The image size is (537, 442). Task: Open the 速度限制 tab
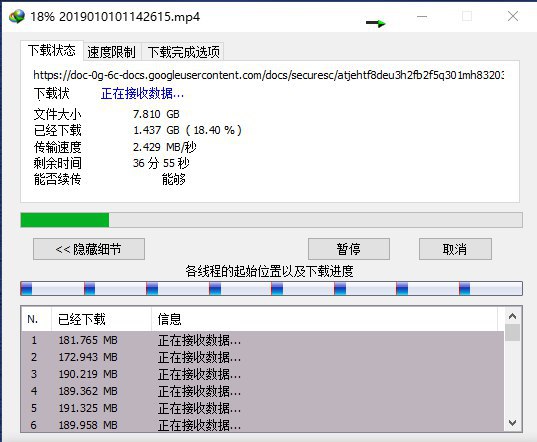click(x=112, y=52)
